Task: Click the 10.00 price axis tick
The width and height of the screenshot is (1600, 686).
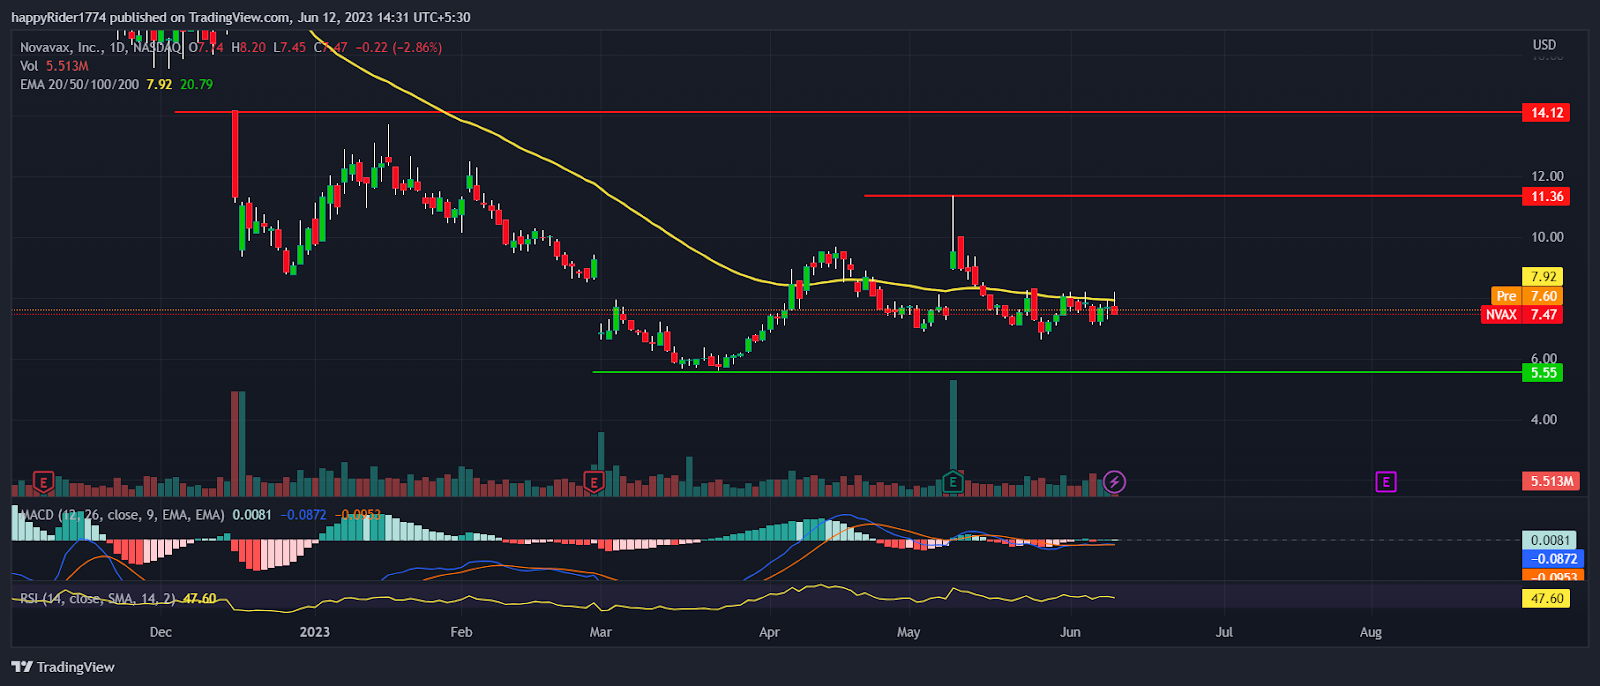Action: pos(1547,237)
